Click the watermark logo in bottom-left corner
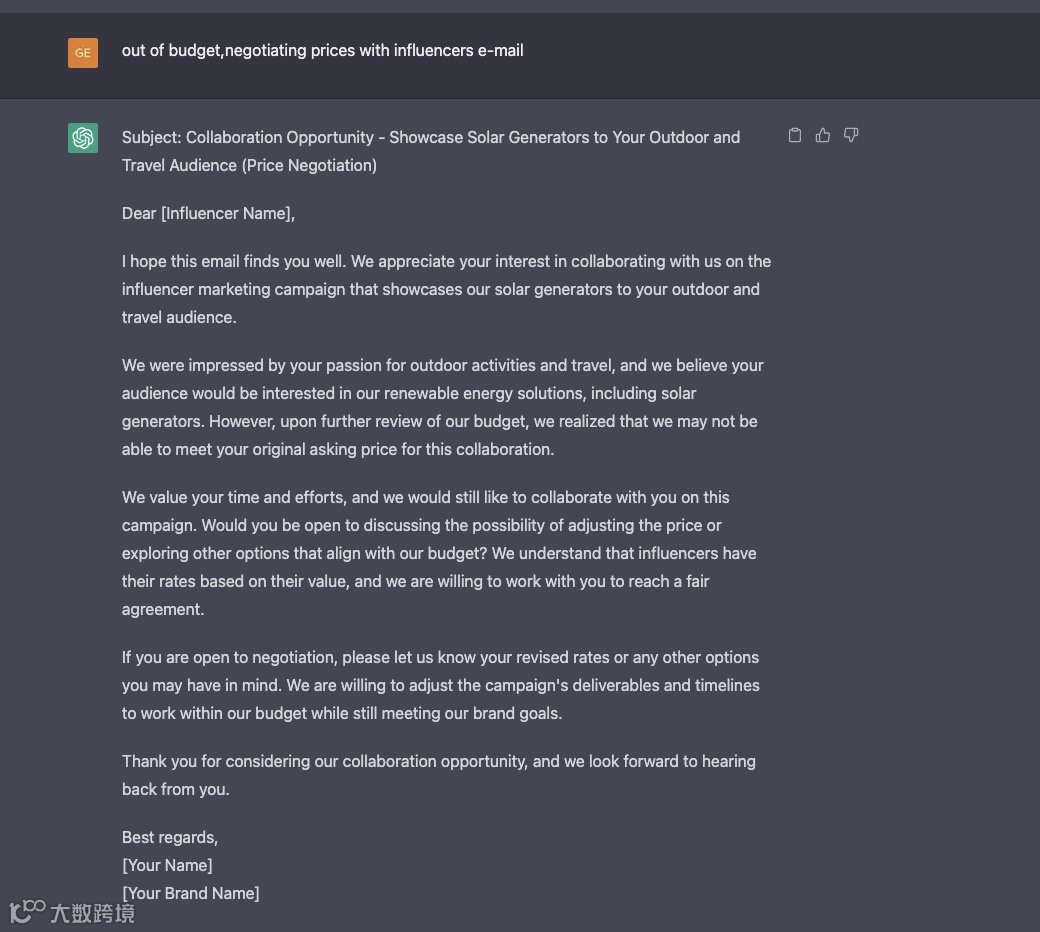This screenshot has width=1040, height=932. 27,911
